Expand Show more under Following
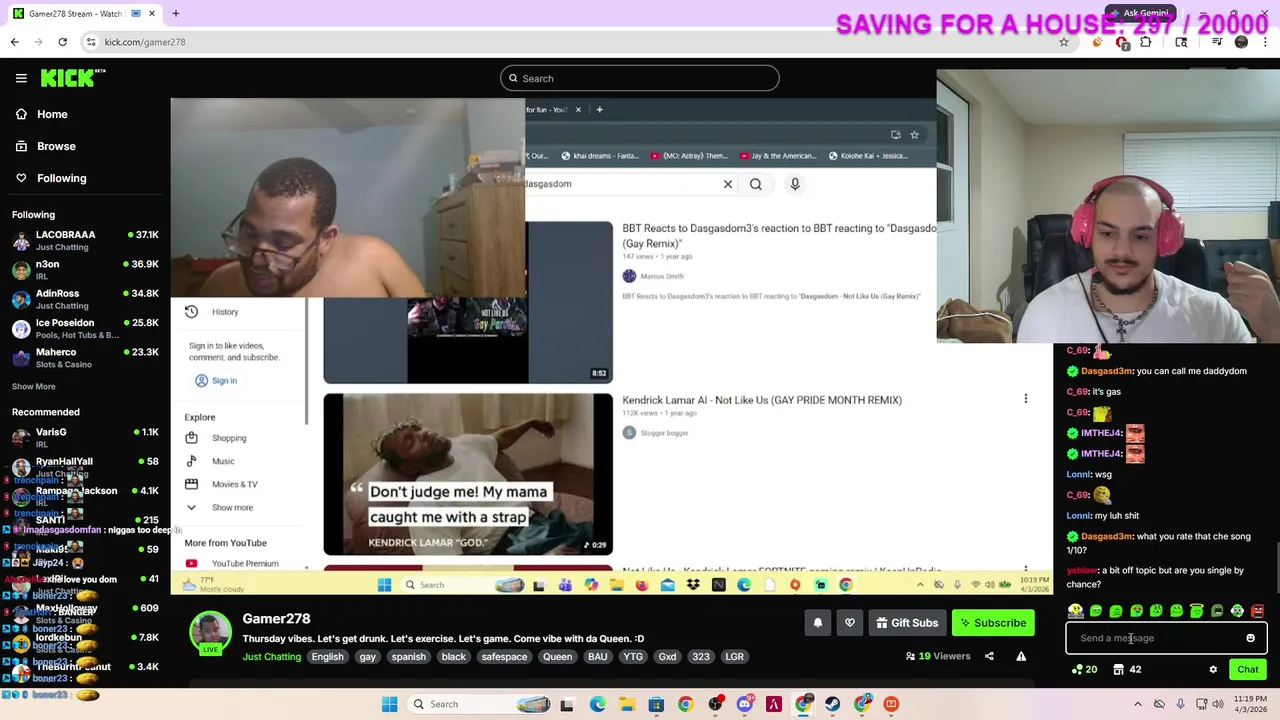 [34, 386]
